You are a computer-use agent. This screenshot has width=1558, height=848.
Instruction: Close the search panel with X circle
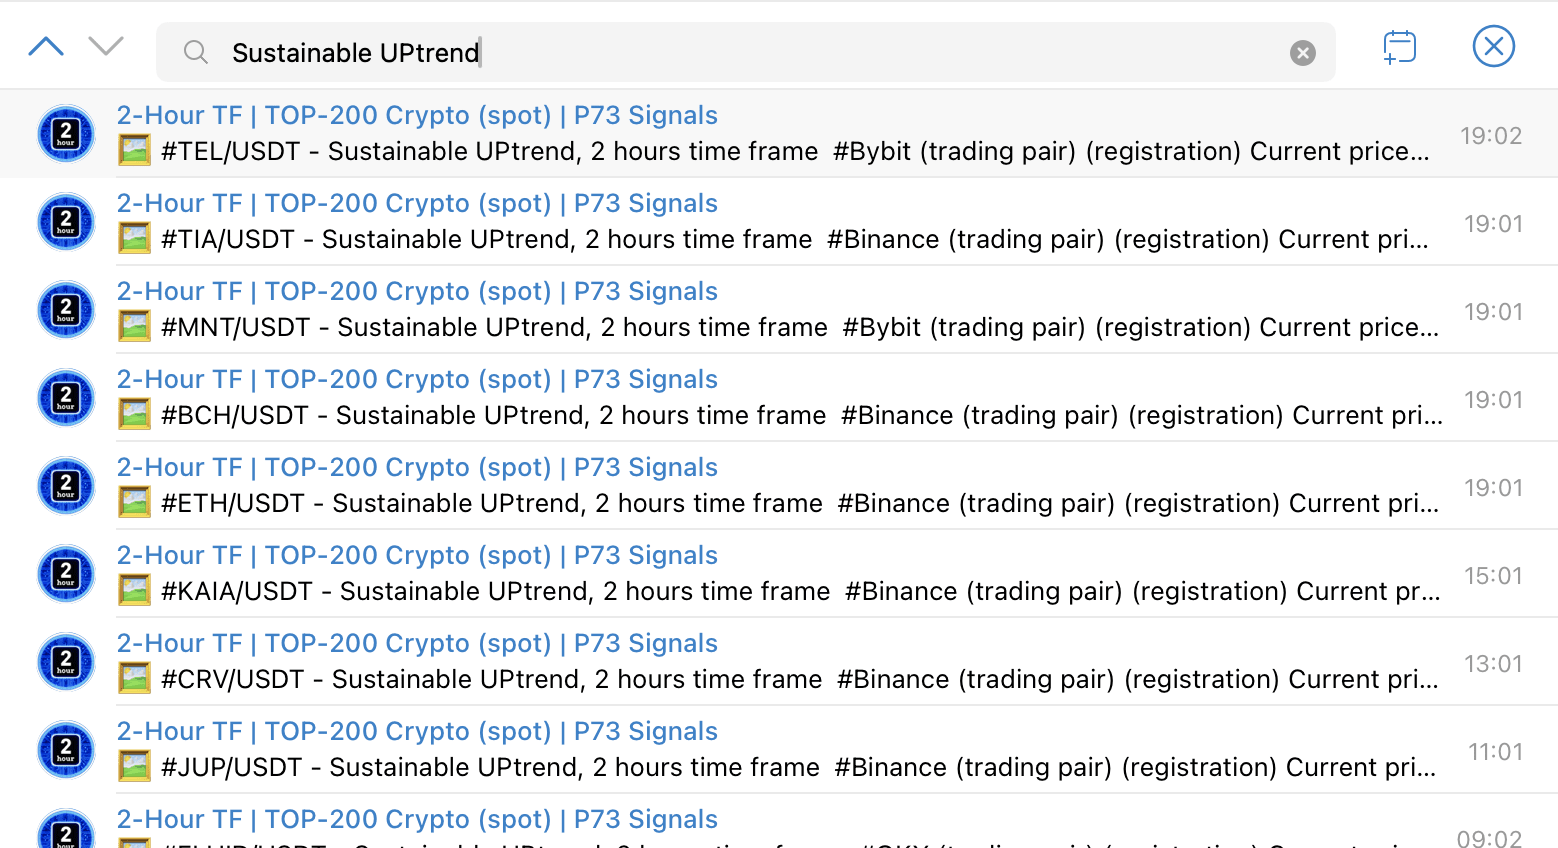(1493, 46)
